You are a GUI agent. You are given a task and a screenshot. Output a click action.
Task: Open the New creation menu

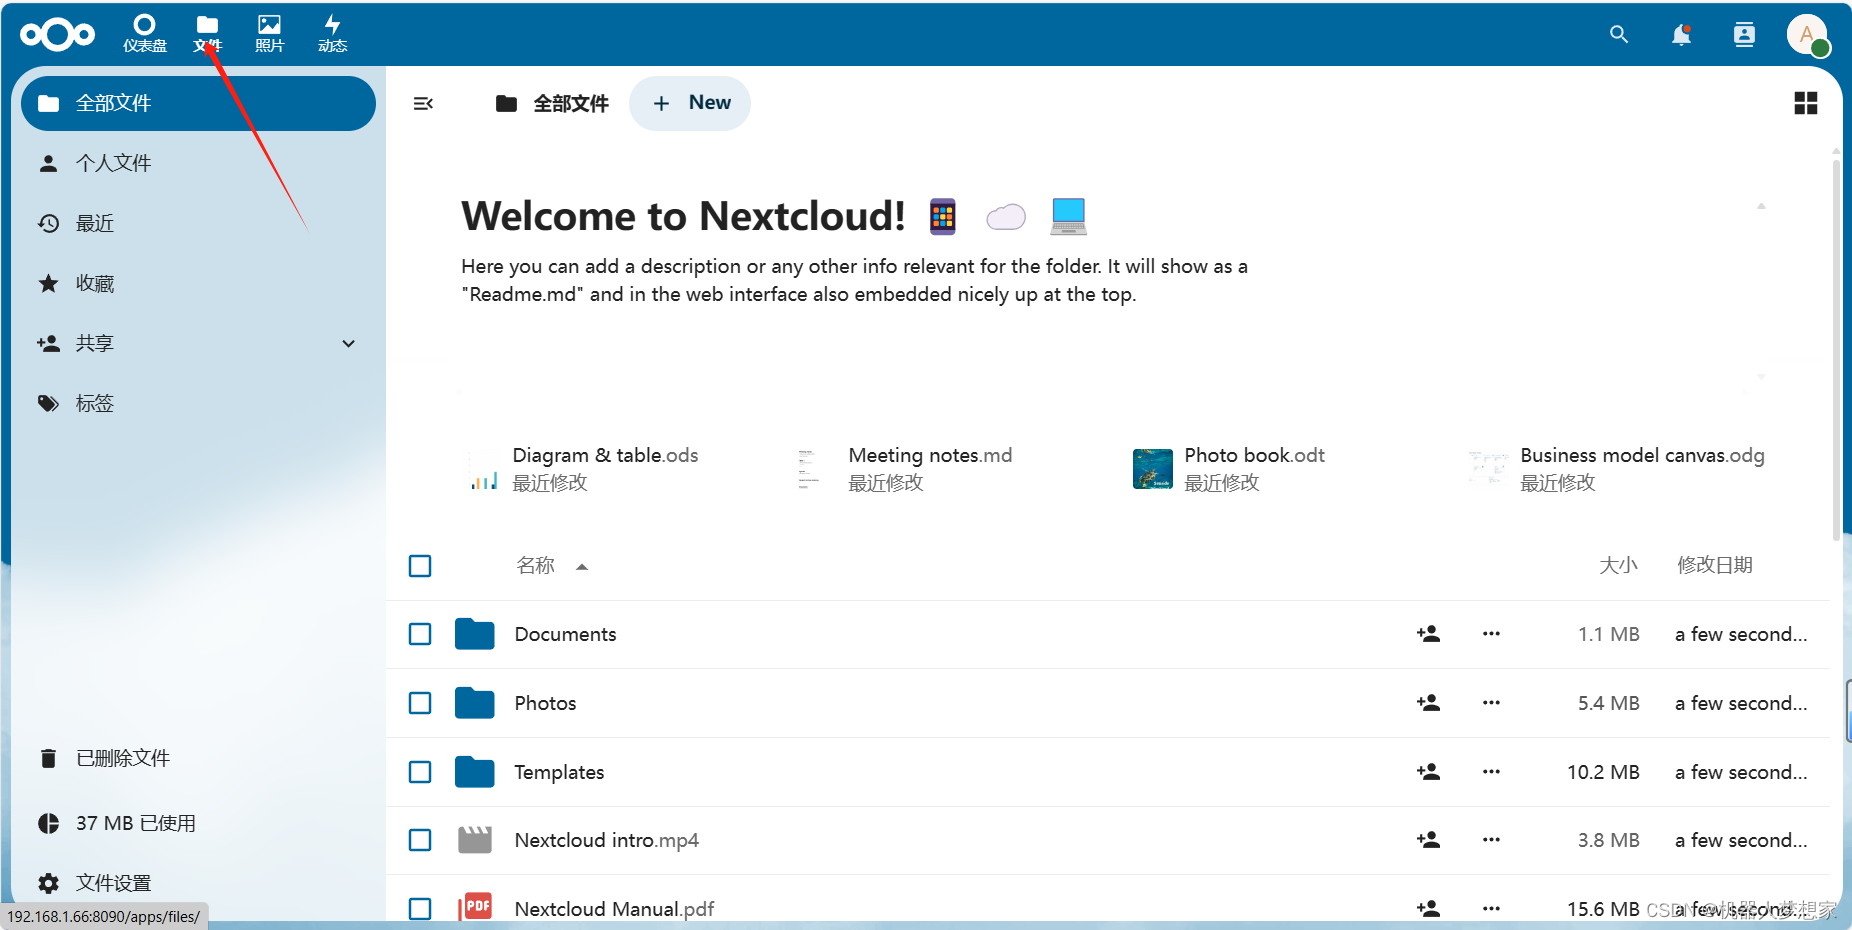[689, 103]
